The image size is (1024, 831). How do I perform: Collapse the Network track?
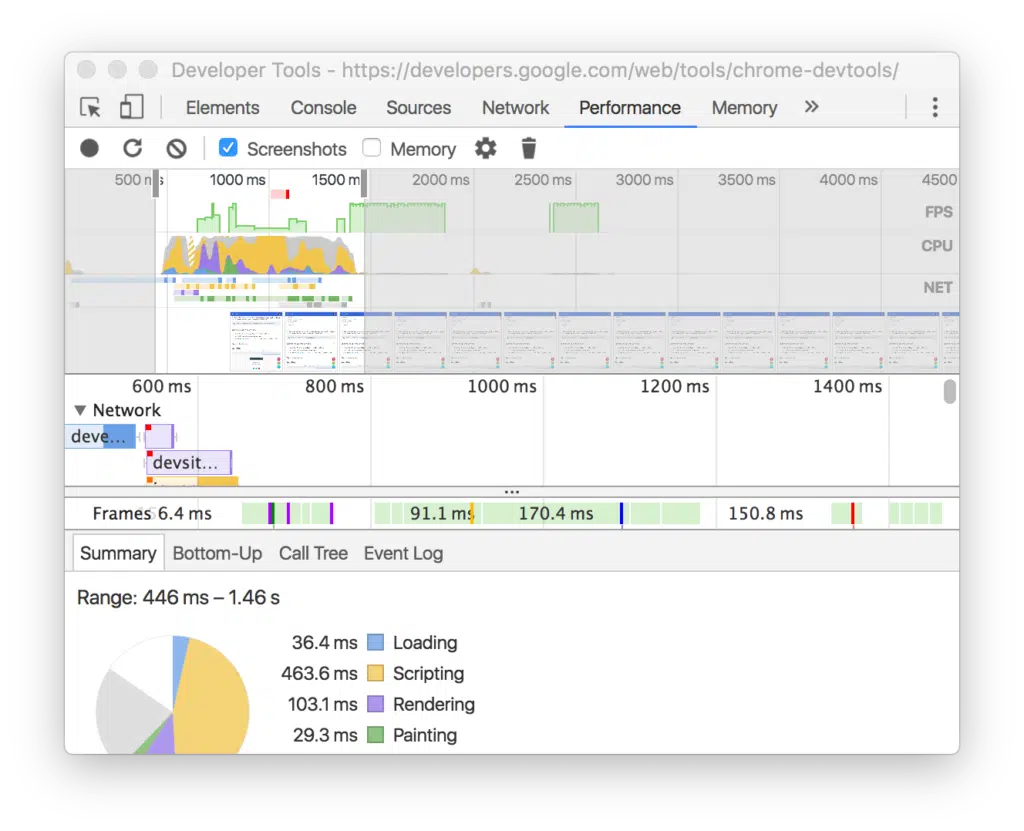pyautogui.click(x=80, y=410)
